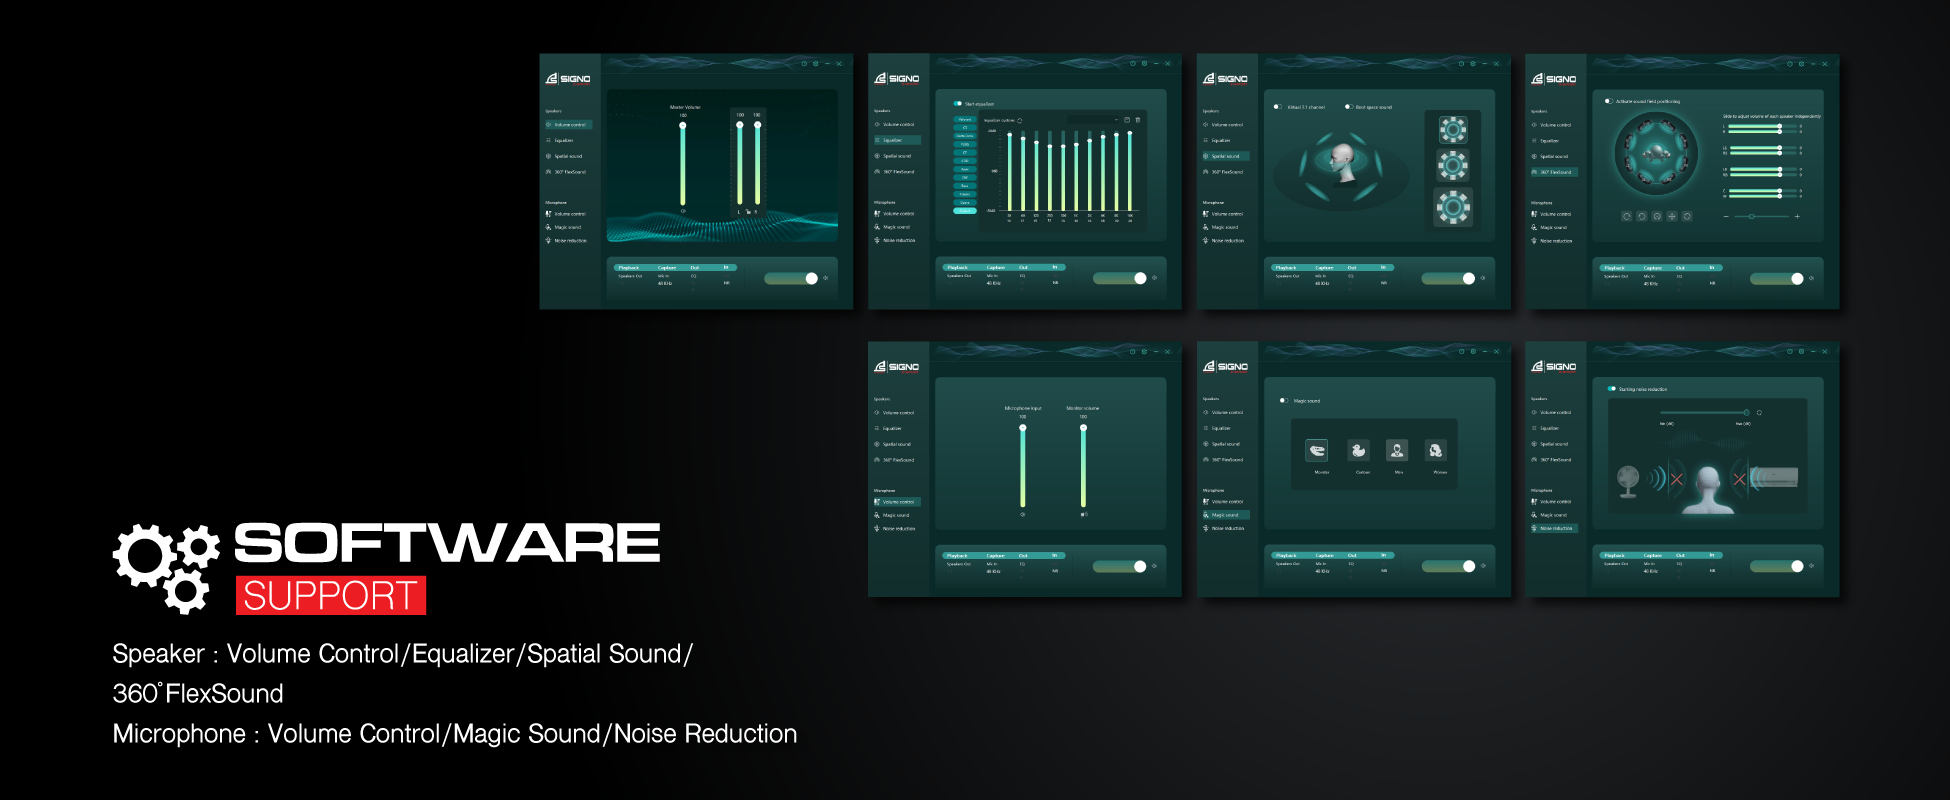Select the largest room size icon in Spatial sound
The height and width of the screenshot is (800, 1950).
point(1453,207)
